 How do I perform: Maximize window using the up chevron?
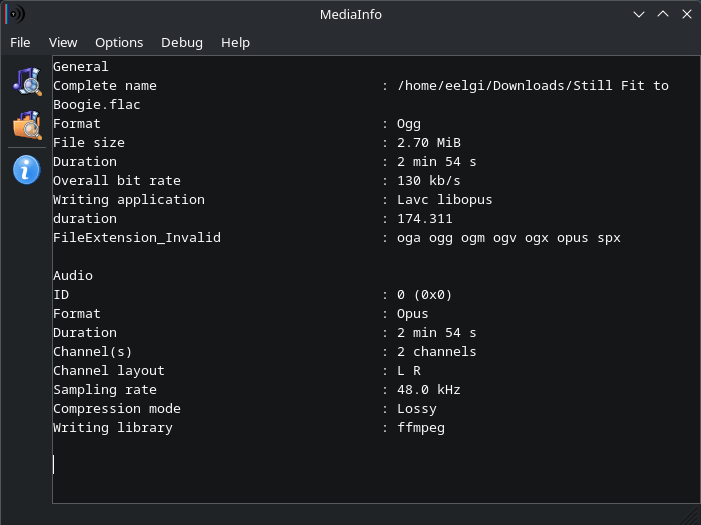pos(663,14)
